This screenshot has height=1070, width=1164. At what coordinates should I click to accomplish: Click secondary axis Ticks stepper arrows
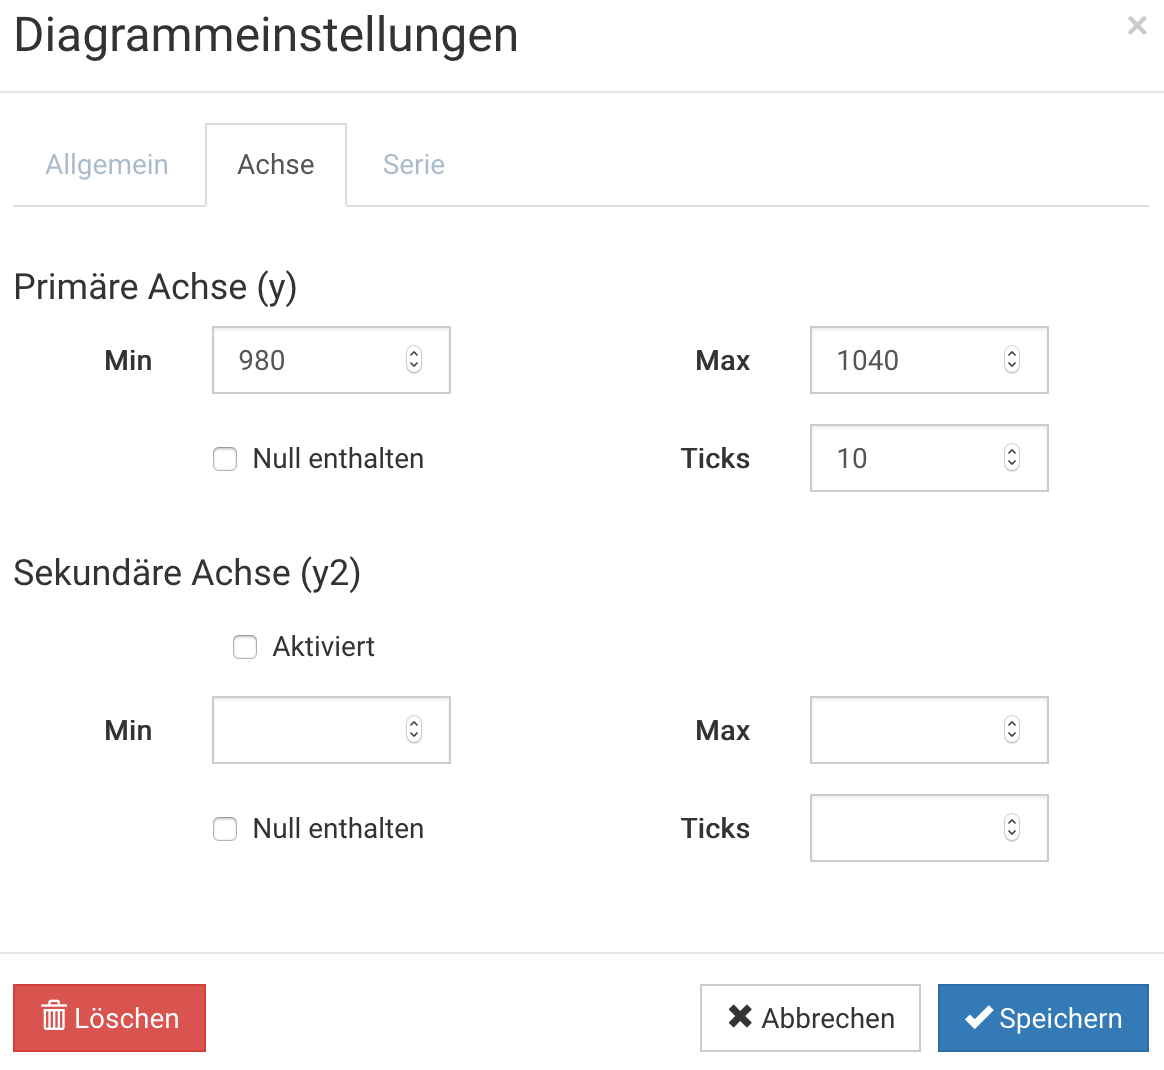1012,828
